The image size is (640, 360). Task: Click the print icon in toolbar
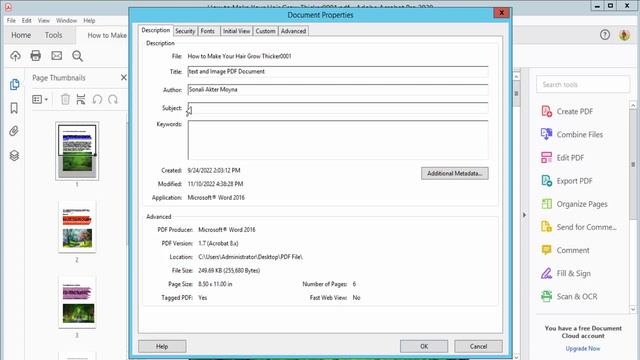tap(36, 56)
